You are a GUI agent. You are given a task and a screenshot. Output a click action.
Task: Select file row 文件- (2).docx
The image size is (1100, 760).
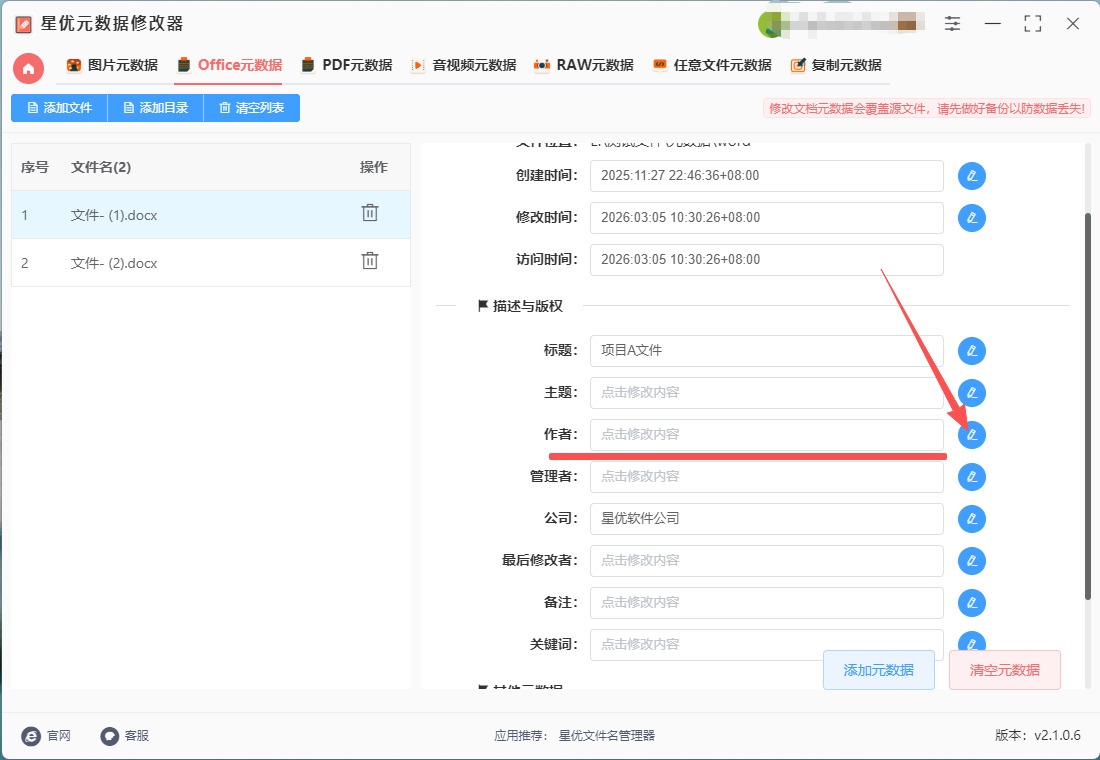point(210,262)
